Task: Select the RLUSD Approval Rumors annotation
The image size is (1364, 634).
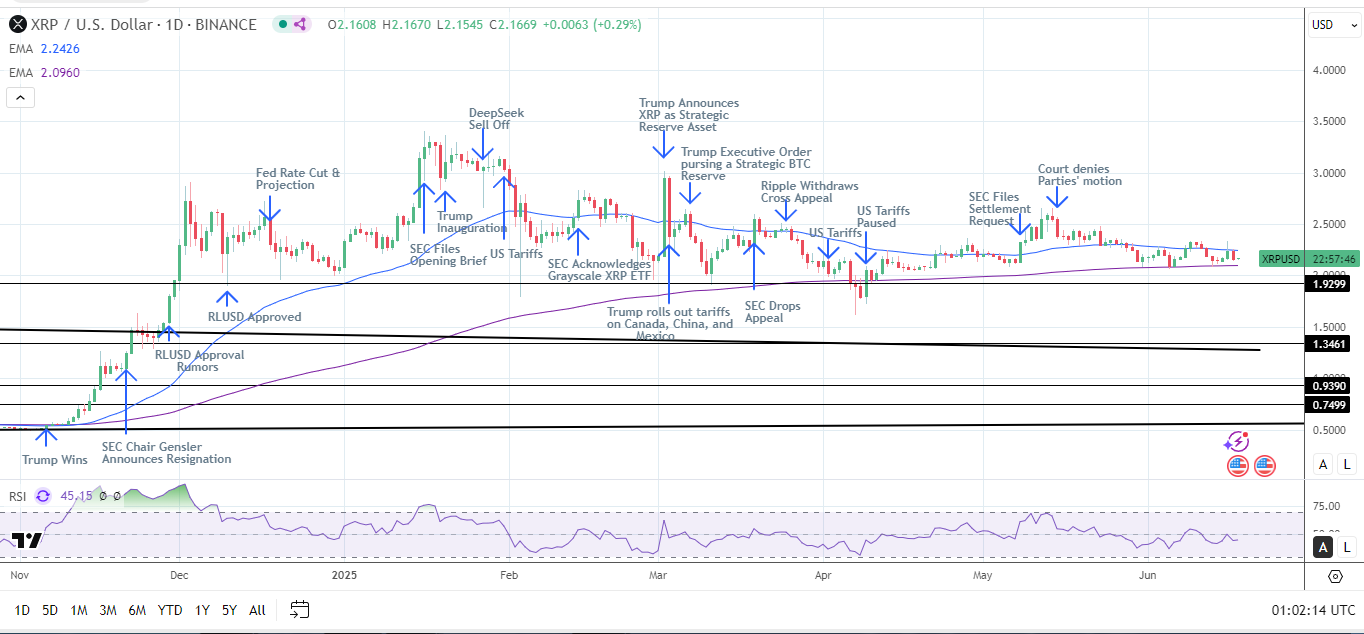Action: click(198, 361)
